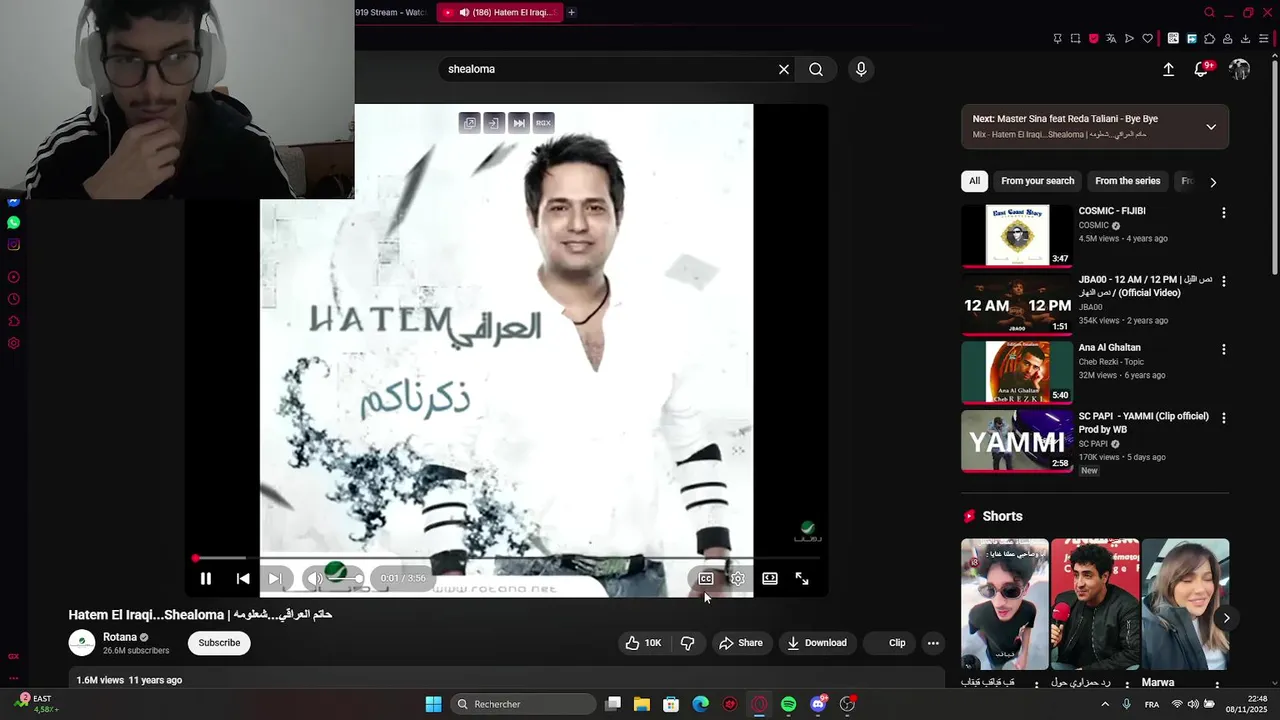
Task: Open browser downloads icon
Action: pyautogui.click(x=1246, y=39)
